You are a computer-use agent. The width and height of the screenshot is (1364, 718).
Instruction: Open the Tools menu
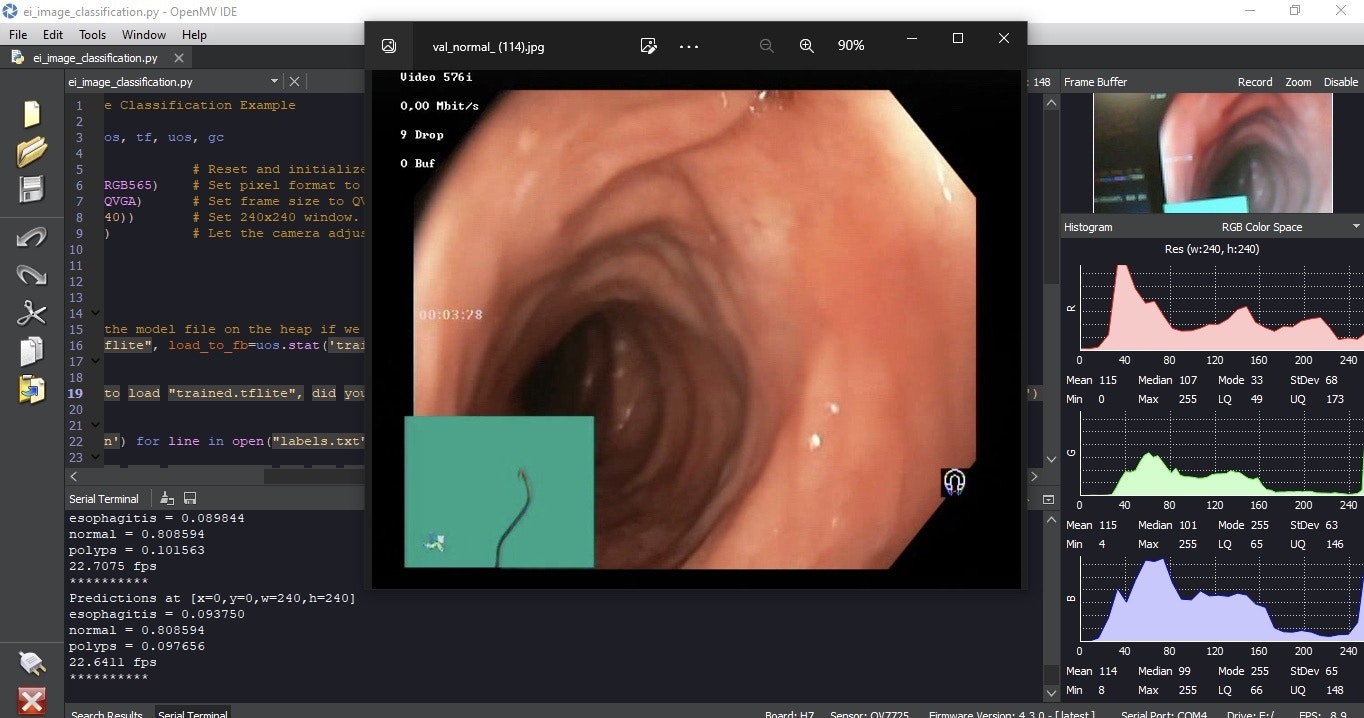[x=92, y=34]
